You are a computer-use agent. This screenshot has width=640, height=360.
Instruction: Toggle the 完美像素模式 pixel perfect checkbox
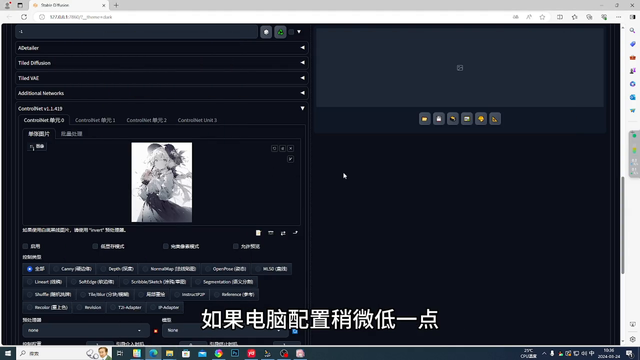(x=165, y=246)
